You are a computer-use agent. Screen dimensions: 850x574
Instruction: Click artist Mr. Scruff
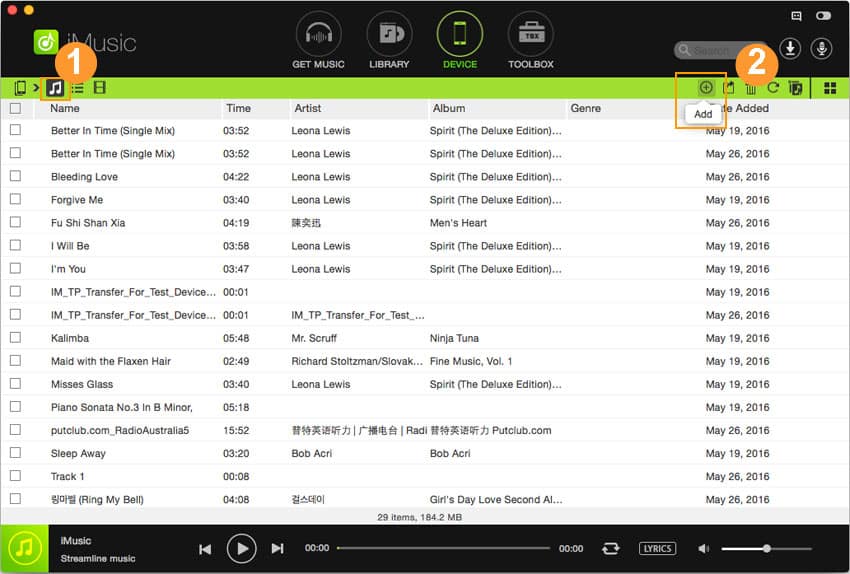click(x=314, y=338)
